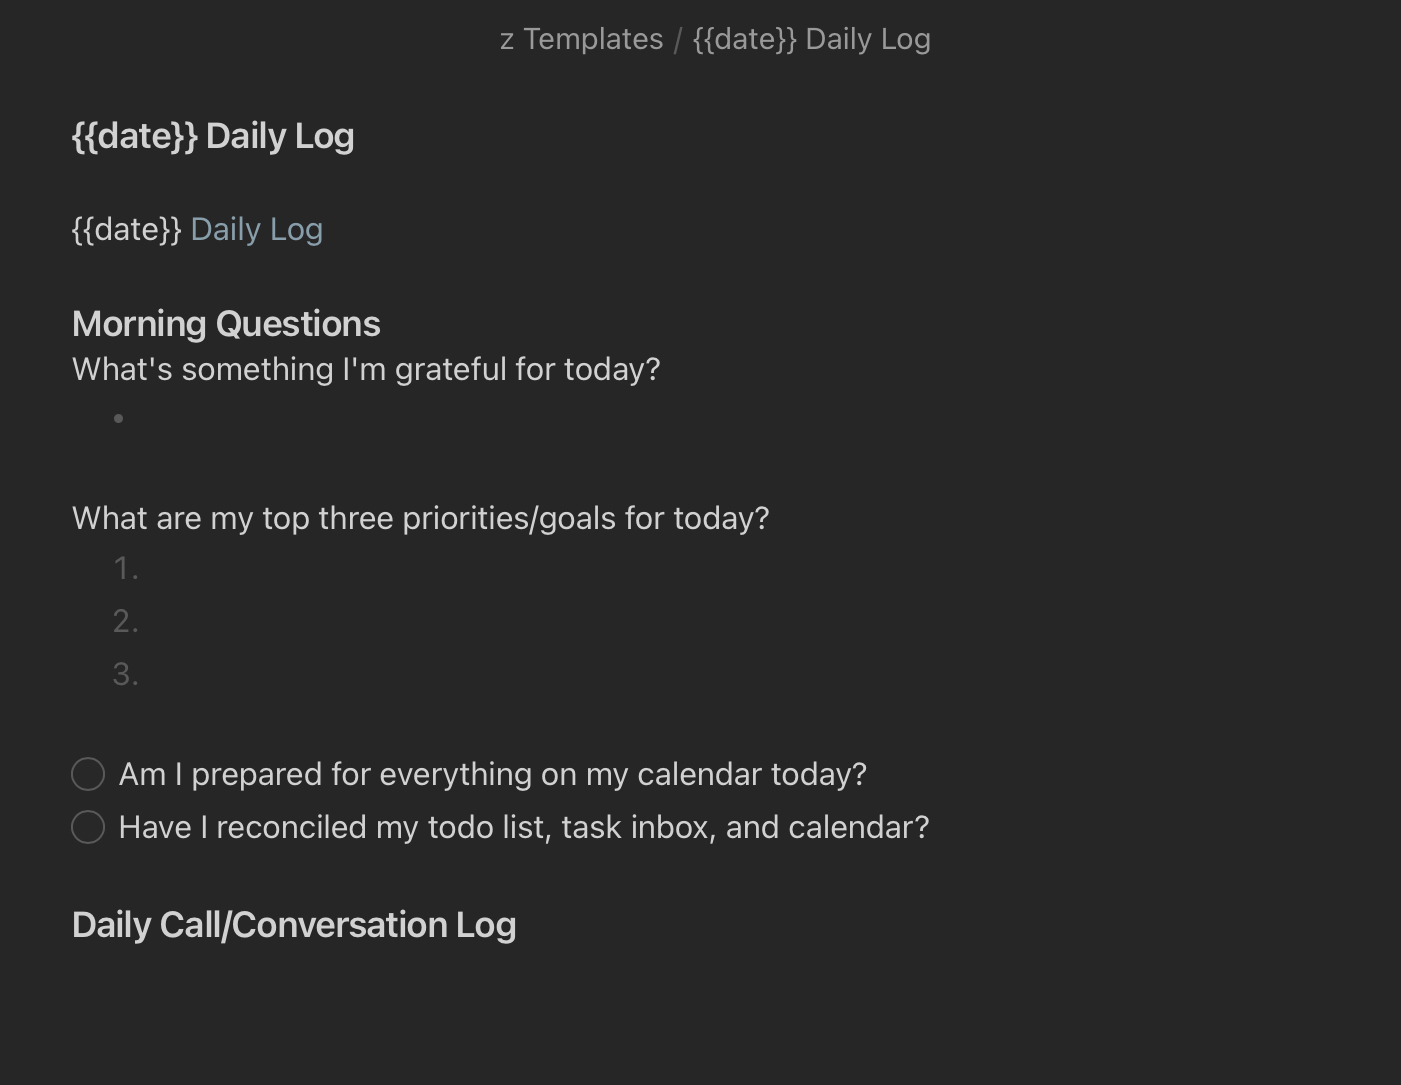The width and height of the screenshot is (1401, 1085).
Task: Click the bold "{{date}} Daily Log" note heading
Action: (213, 136)
